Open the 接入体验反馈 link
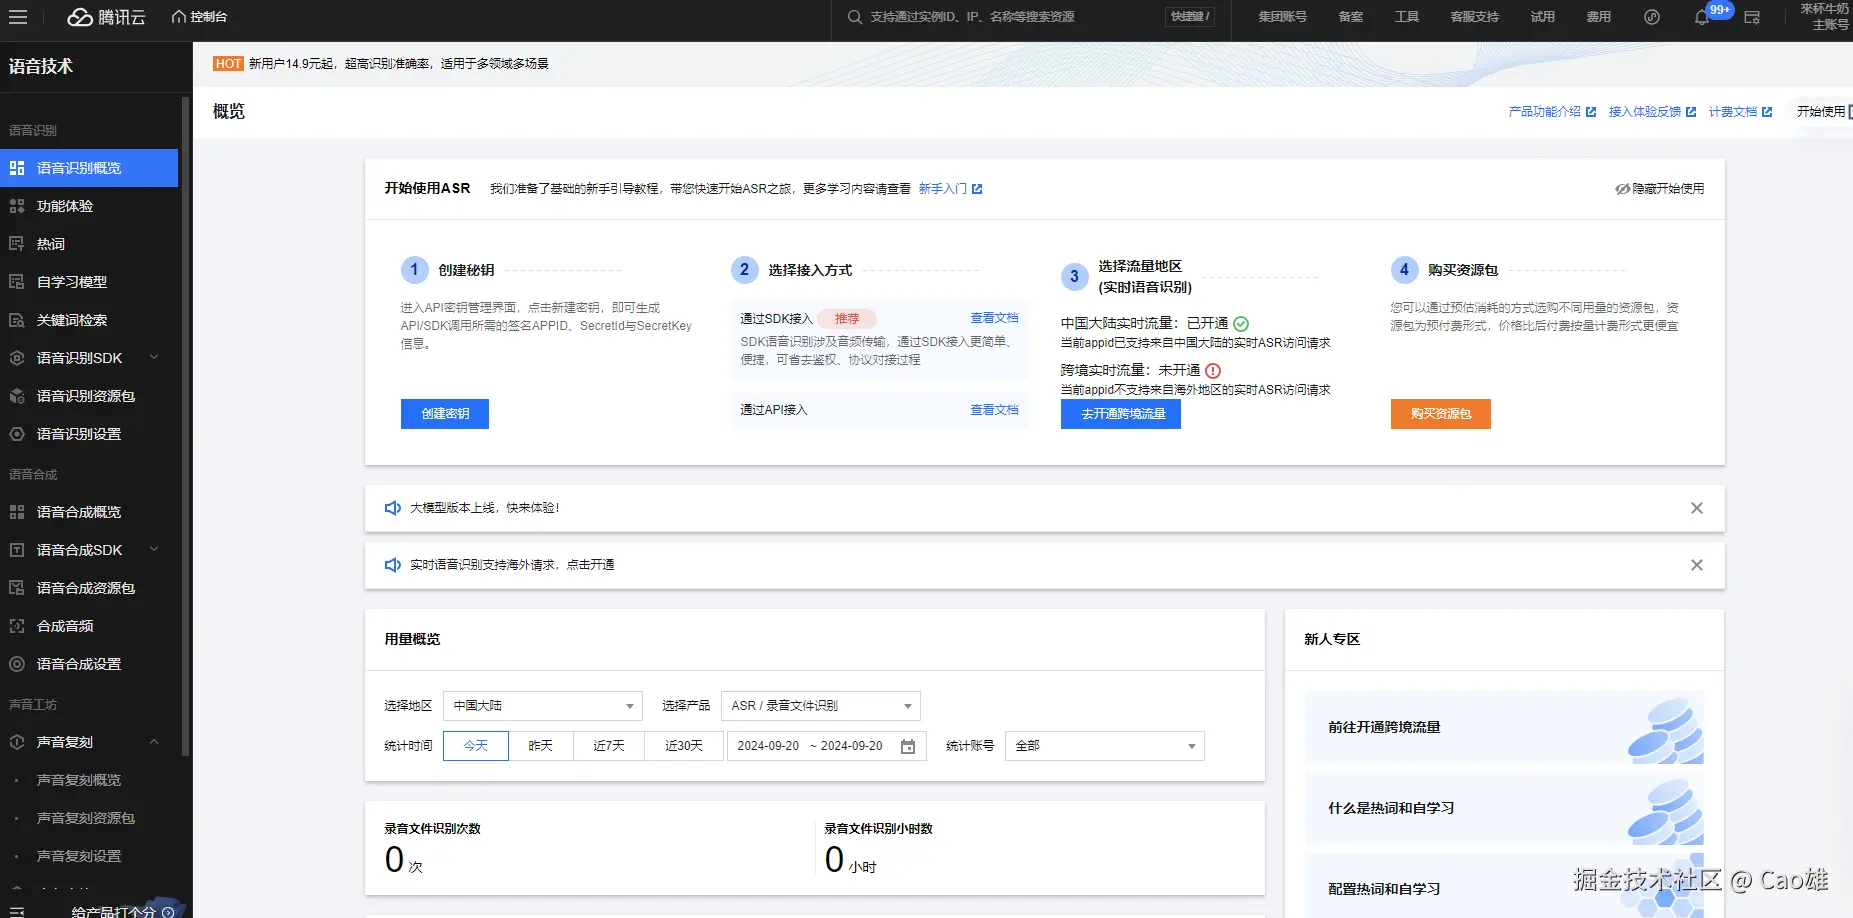Viewport: 1853px width, 918px height. [1652, 112]
